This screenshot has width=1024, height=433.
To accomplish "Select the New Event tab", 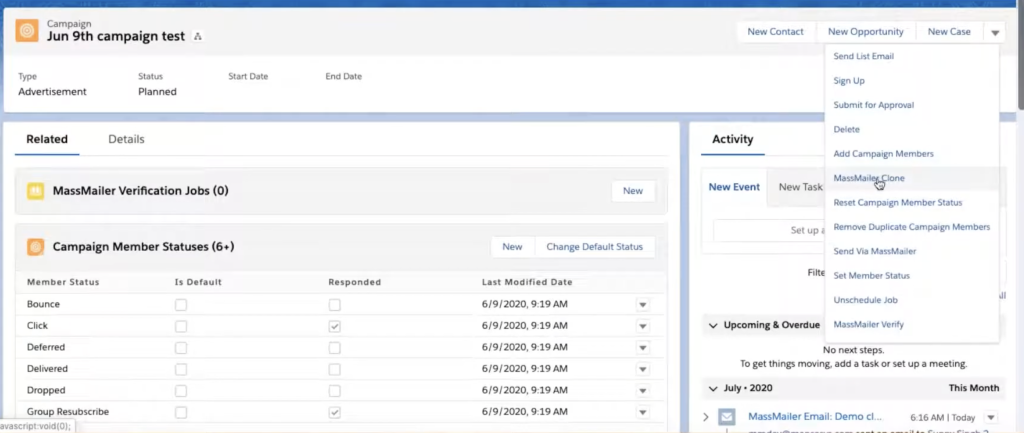I will click(x=734, y=187).
